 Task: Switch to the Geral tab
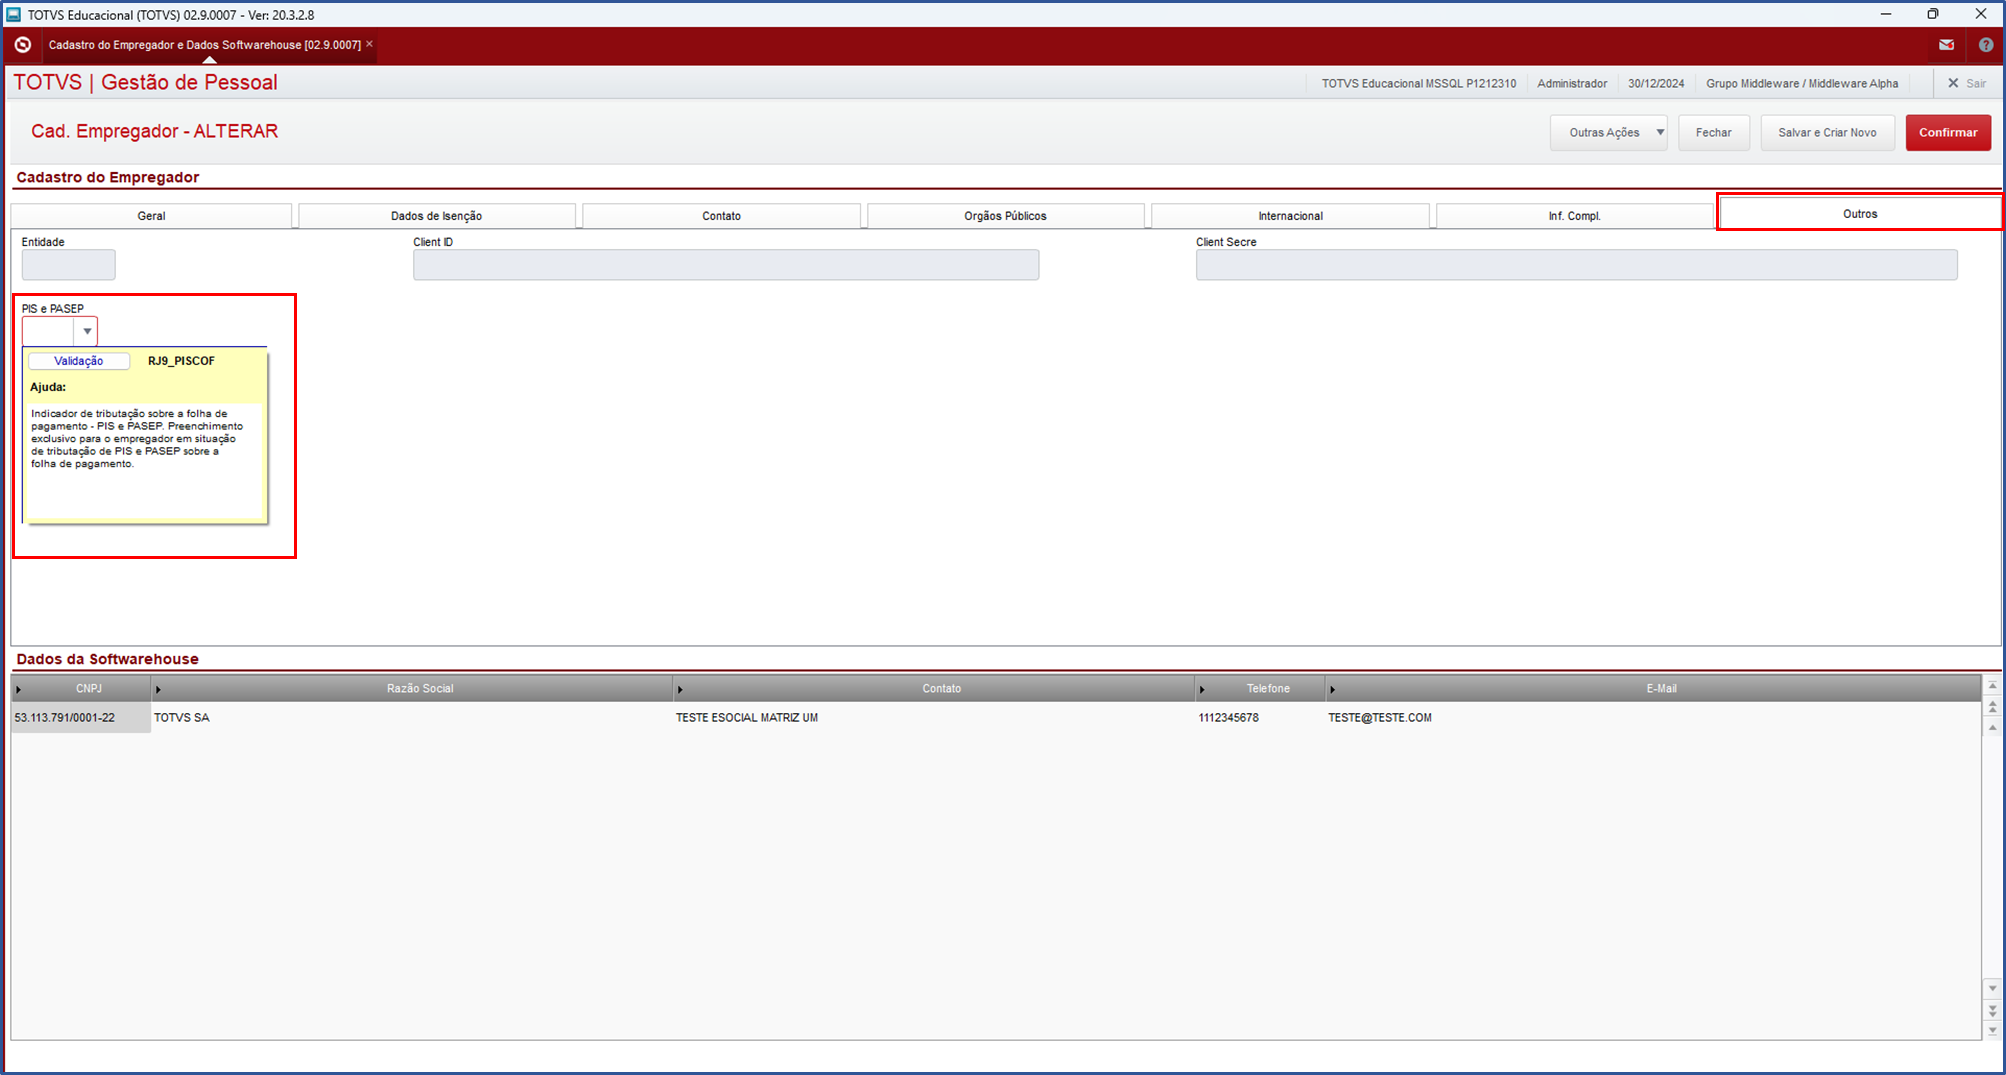[151, 216]
